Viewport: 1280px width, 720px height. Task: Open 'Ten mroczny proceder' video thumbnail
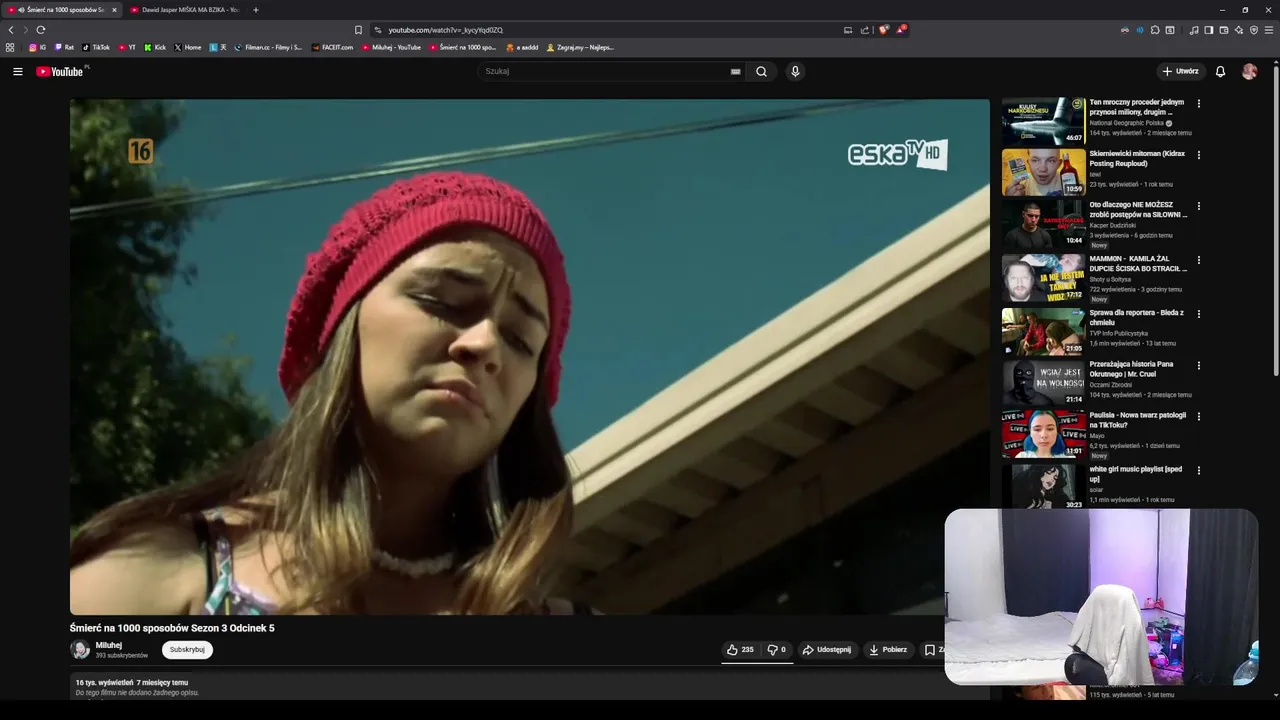[1043, 121]
